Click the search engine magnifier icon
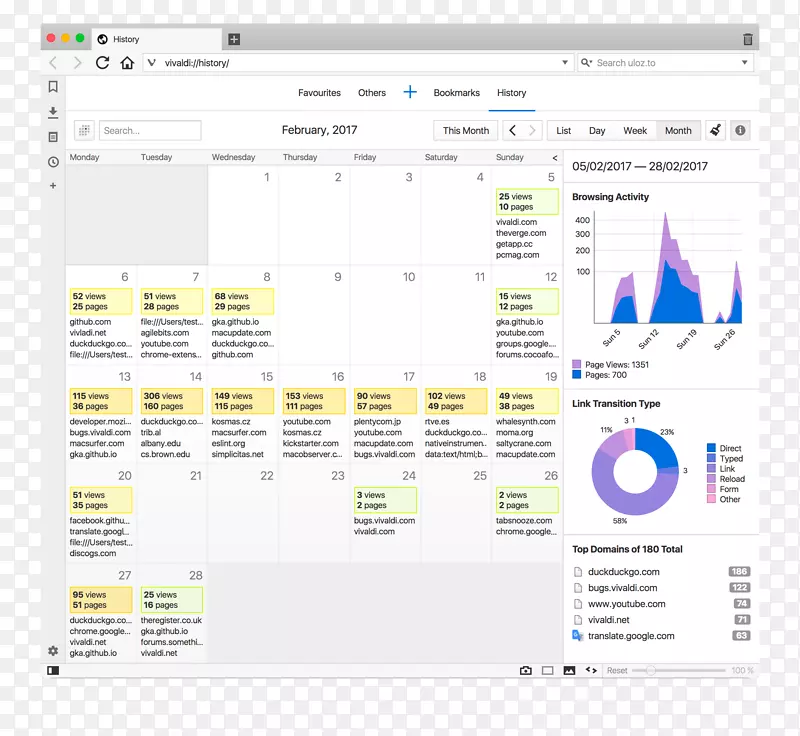800x736 pixels. pyautogui.click(x=586, y=63)
